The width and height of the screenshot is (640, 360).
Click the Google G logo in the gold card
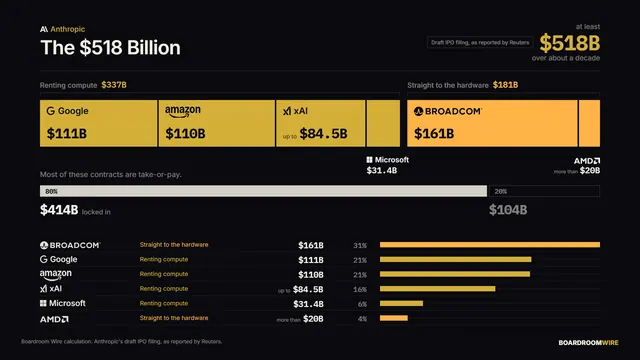tap(51, 111)
